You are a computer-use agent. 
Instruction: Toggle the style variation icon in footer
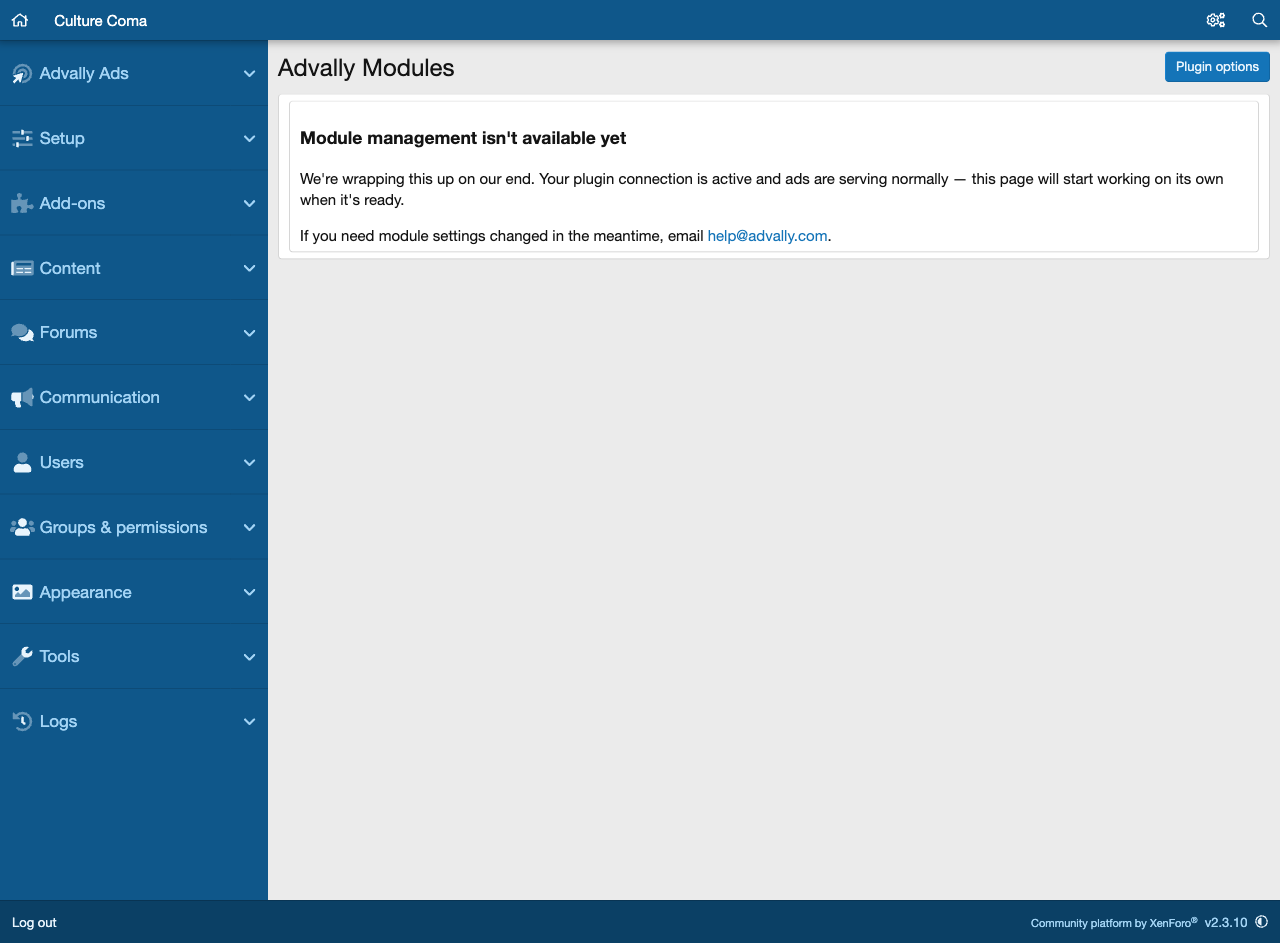(x=1262, y=921)
